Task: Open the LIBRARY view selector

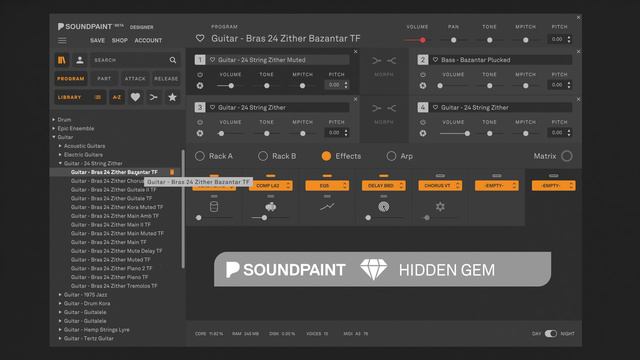Action: click(x=80, y=97)
